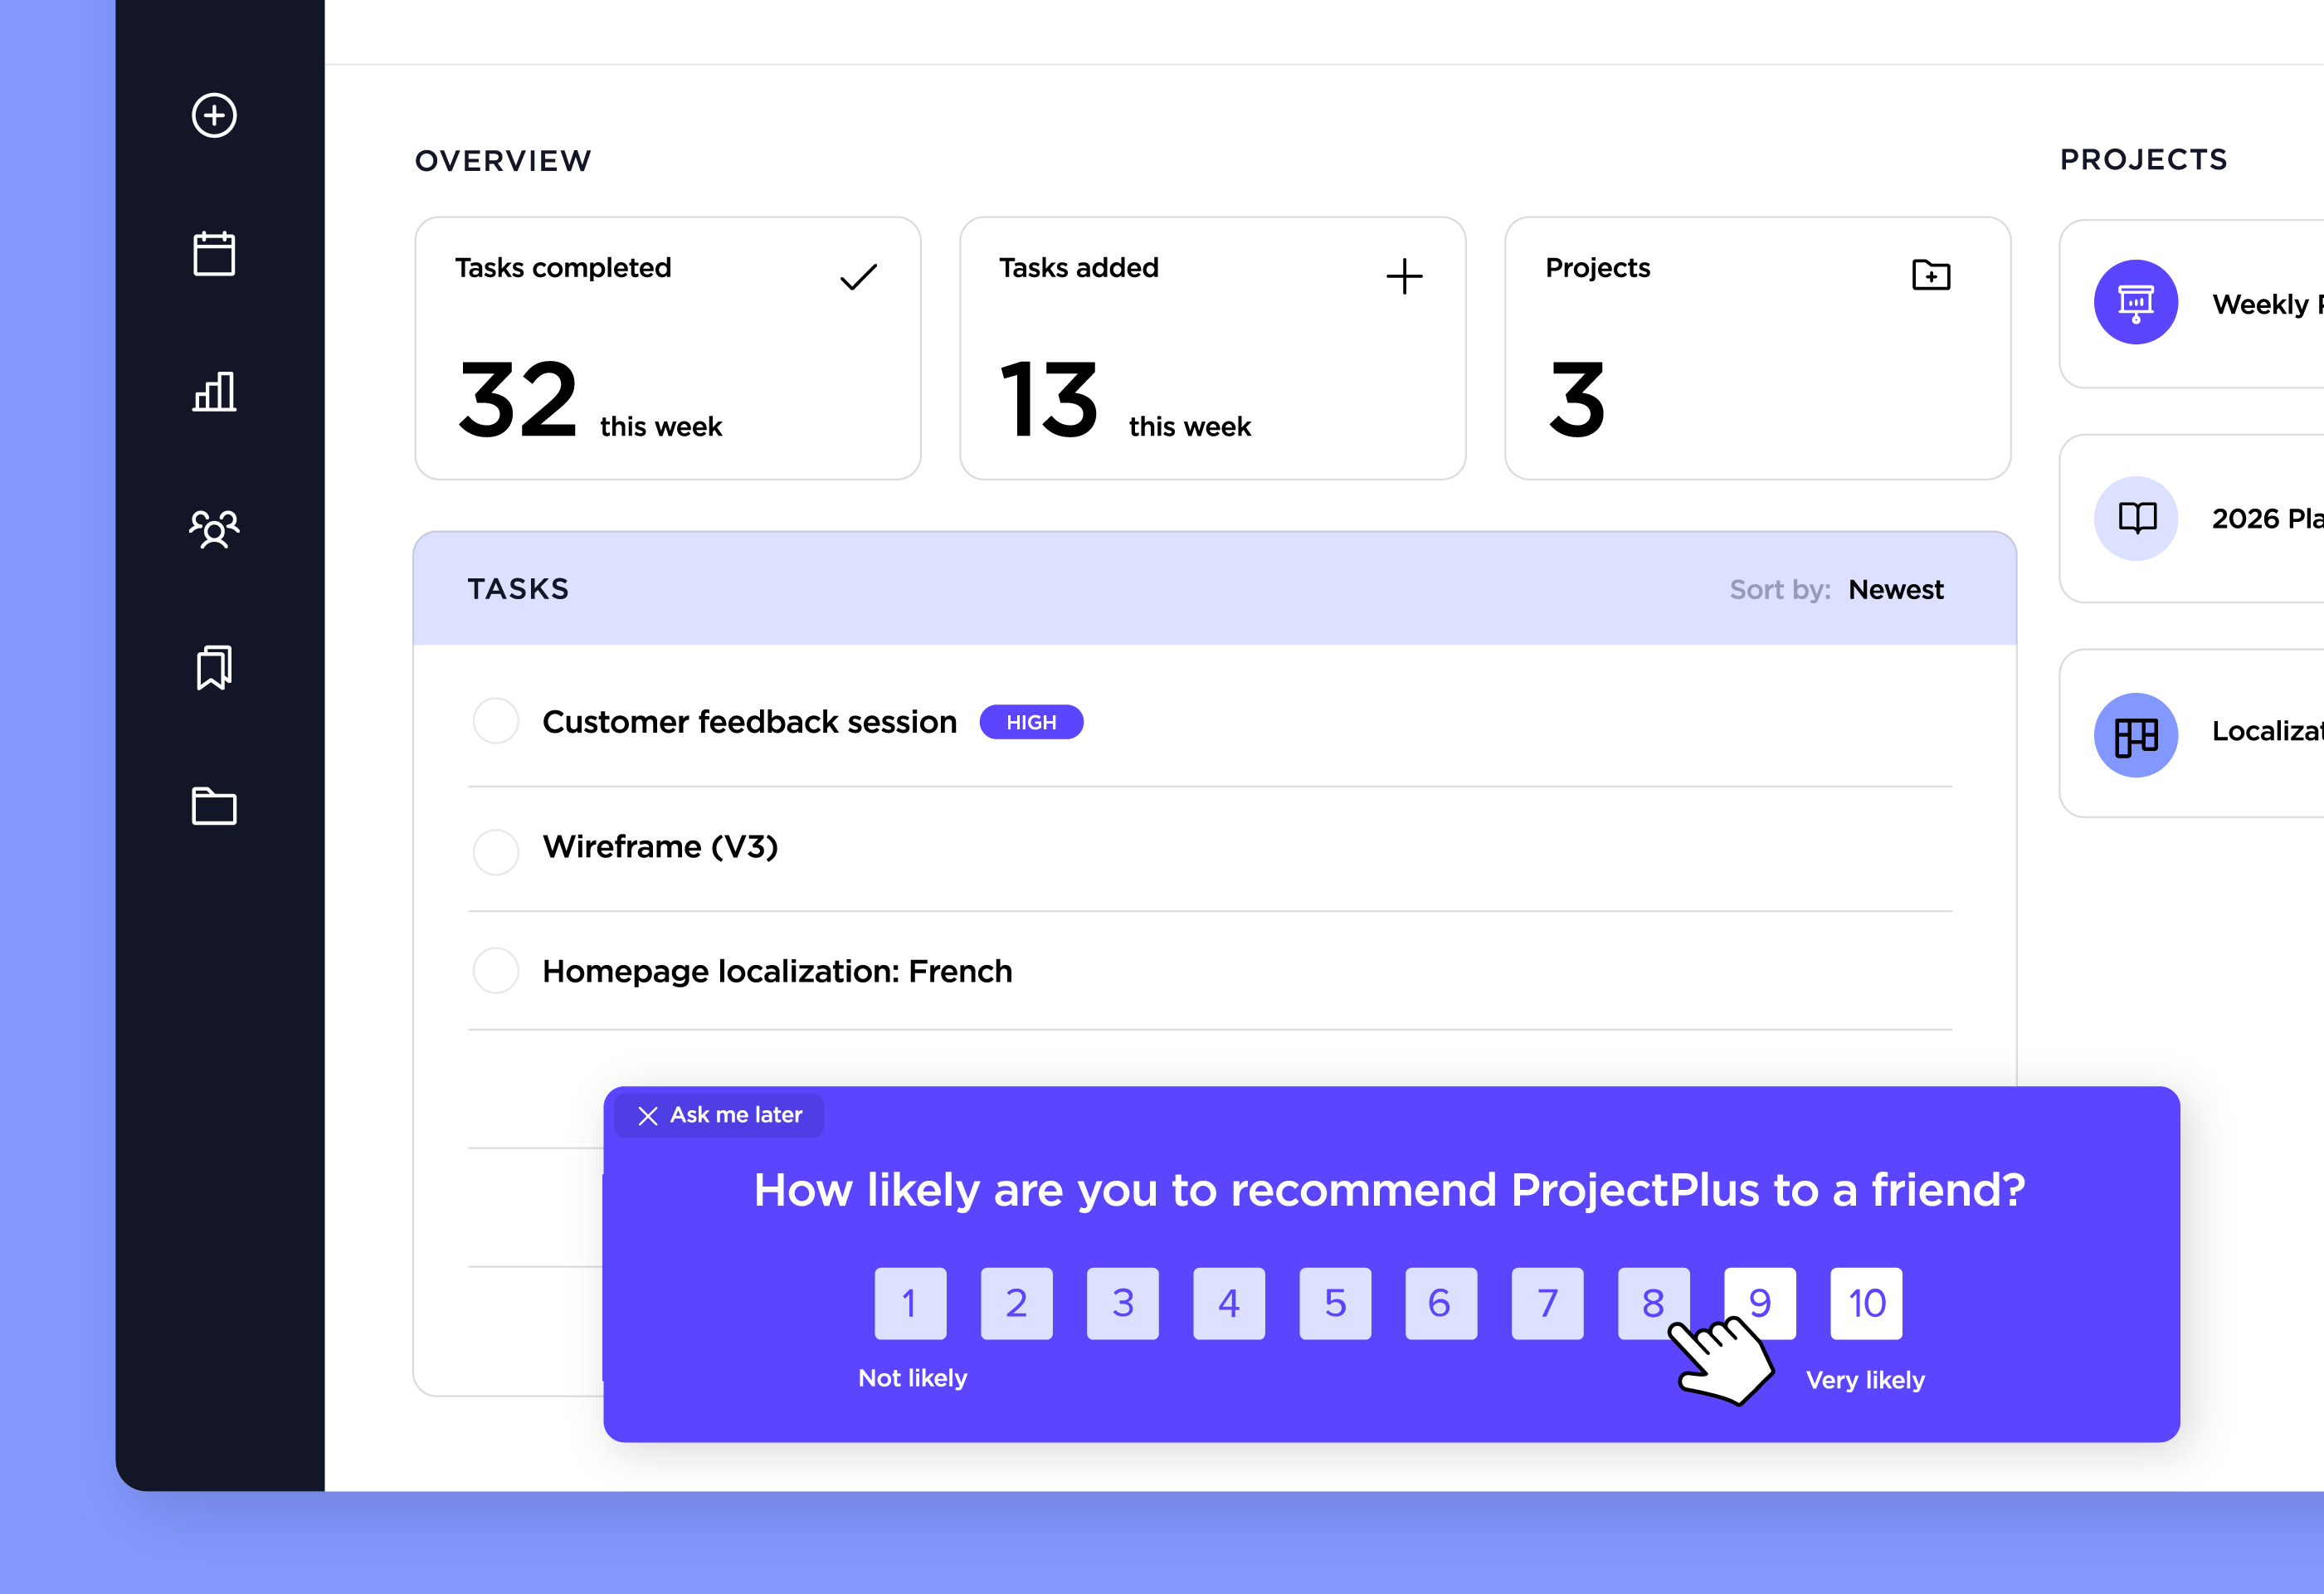2324x1594 pixels.
Task: Check off Customer feedback session task
Action: 495,721
